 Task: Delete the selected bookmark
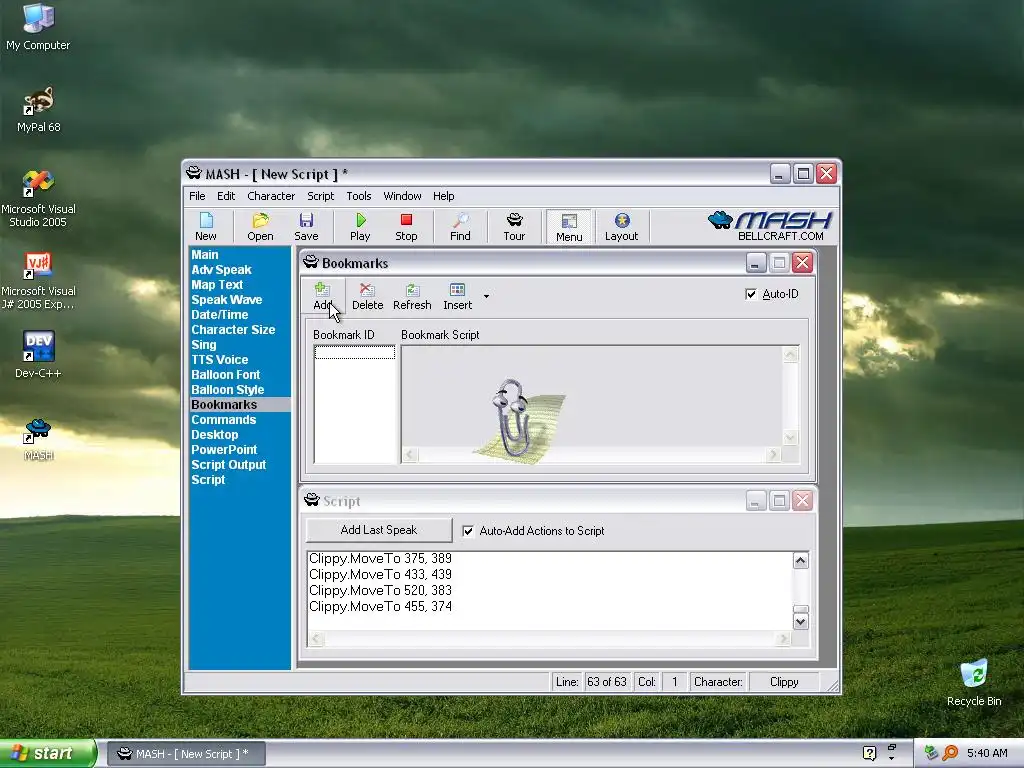(x=367, y=296)
